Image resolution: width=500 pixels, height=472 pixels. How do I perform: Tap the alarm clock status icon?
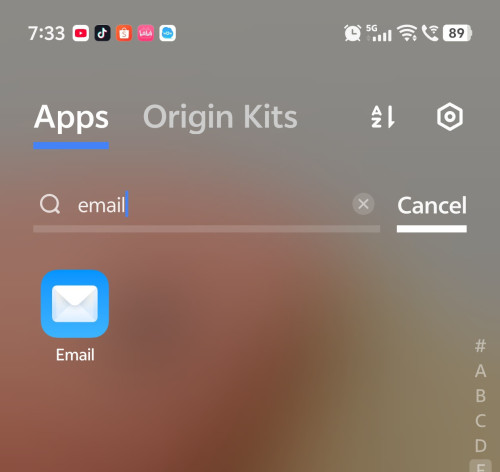(352, 33)
